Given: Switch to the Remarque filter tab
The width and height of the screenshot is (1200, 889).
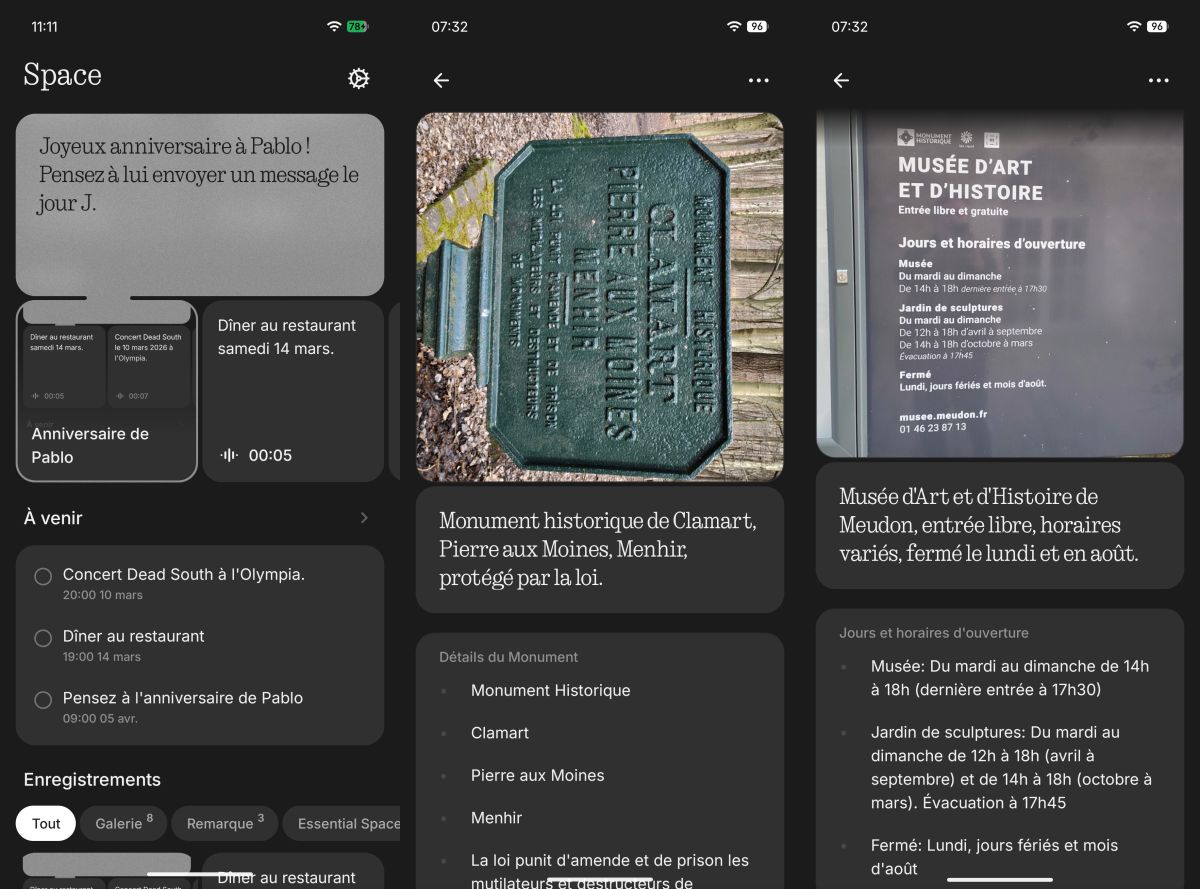Looking at the screenshot, I should (225, 823).
